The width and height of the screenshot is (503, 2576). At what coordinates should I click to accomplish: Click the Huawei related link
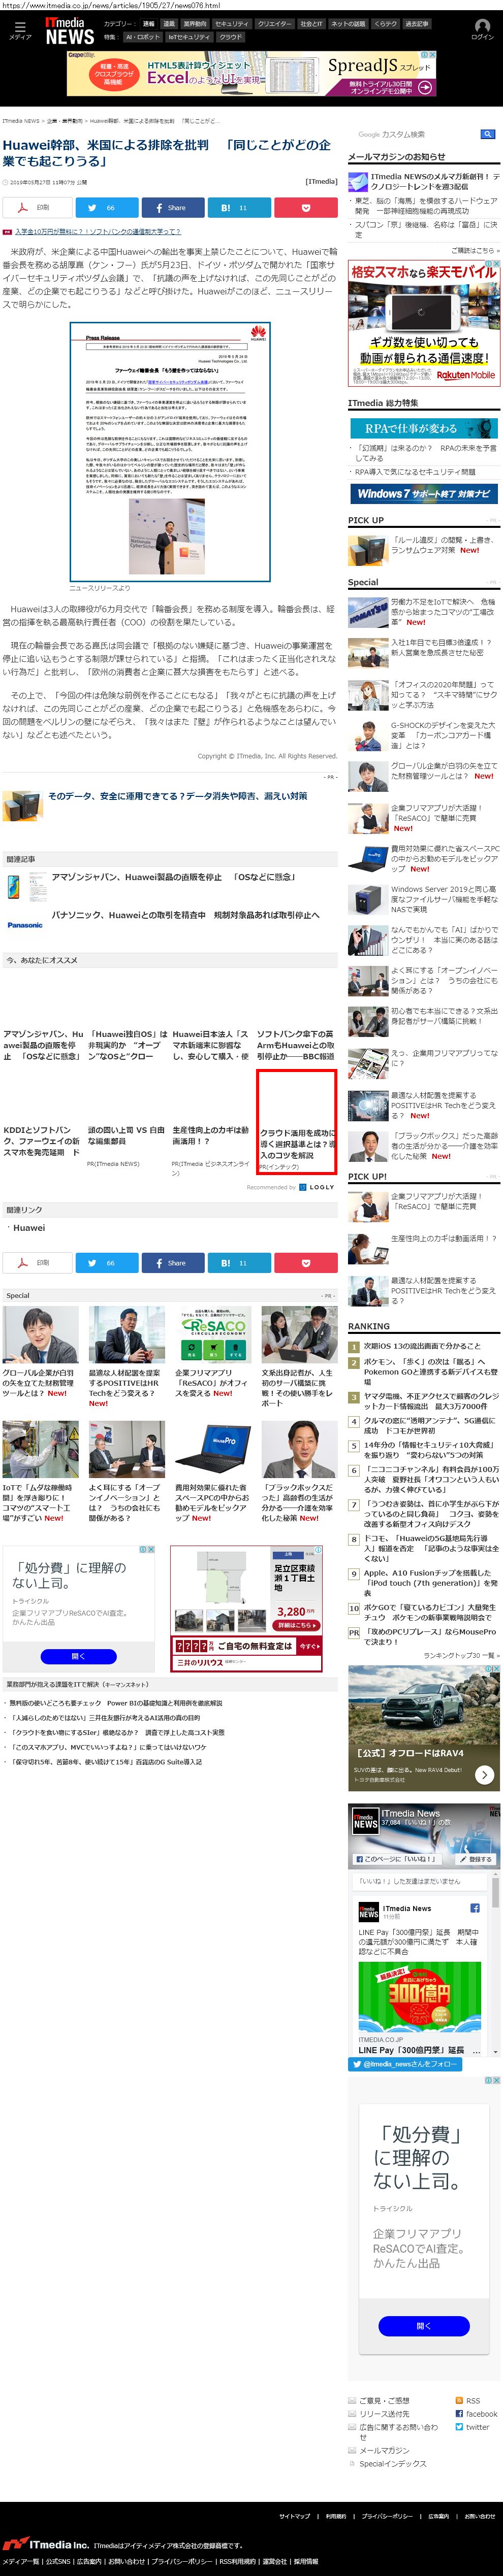(29, 1228)
